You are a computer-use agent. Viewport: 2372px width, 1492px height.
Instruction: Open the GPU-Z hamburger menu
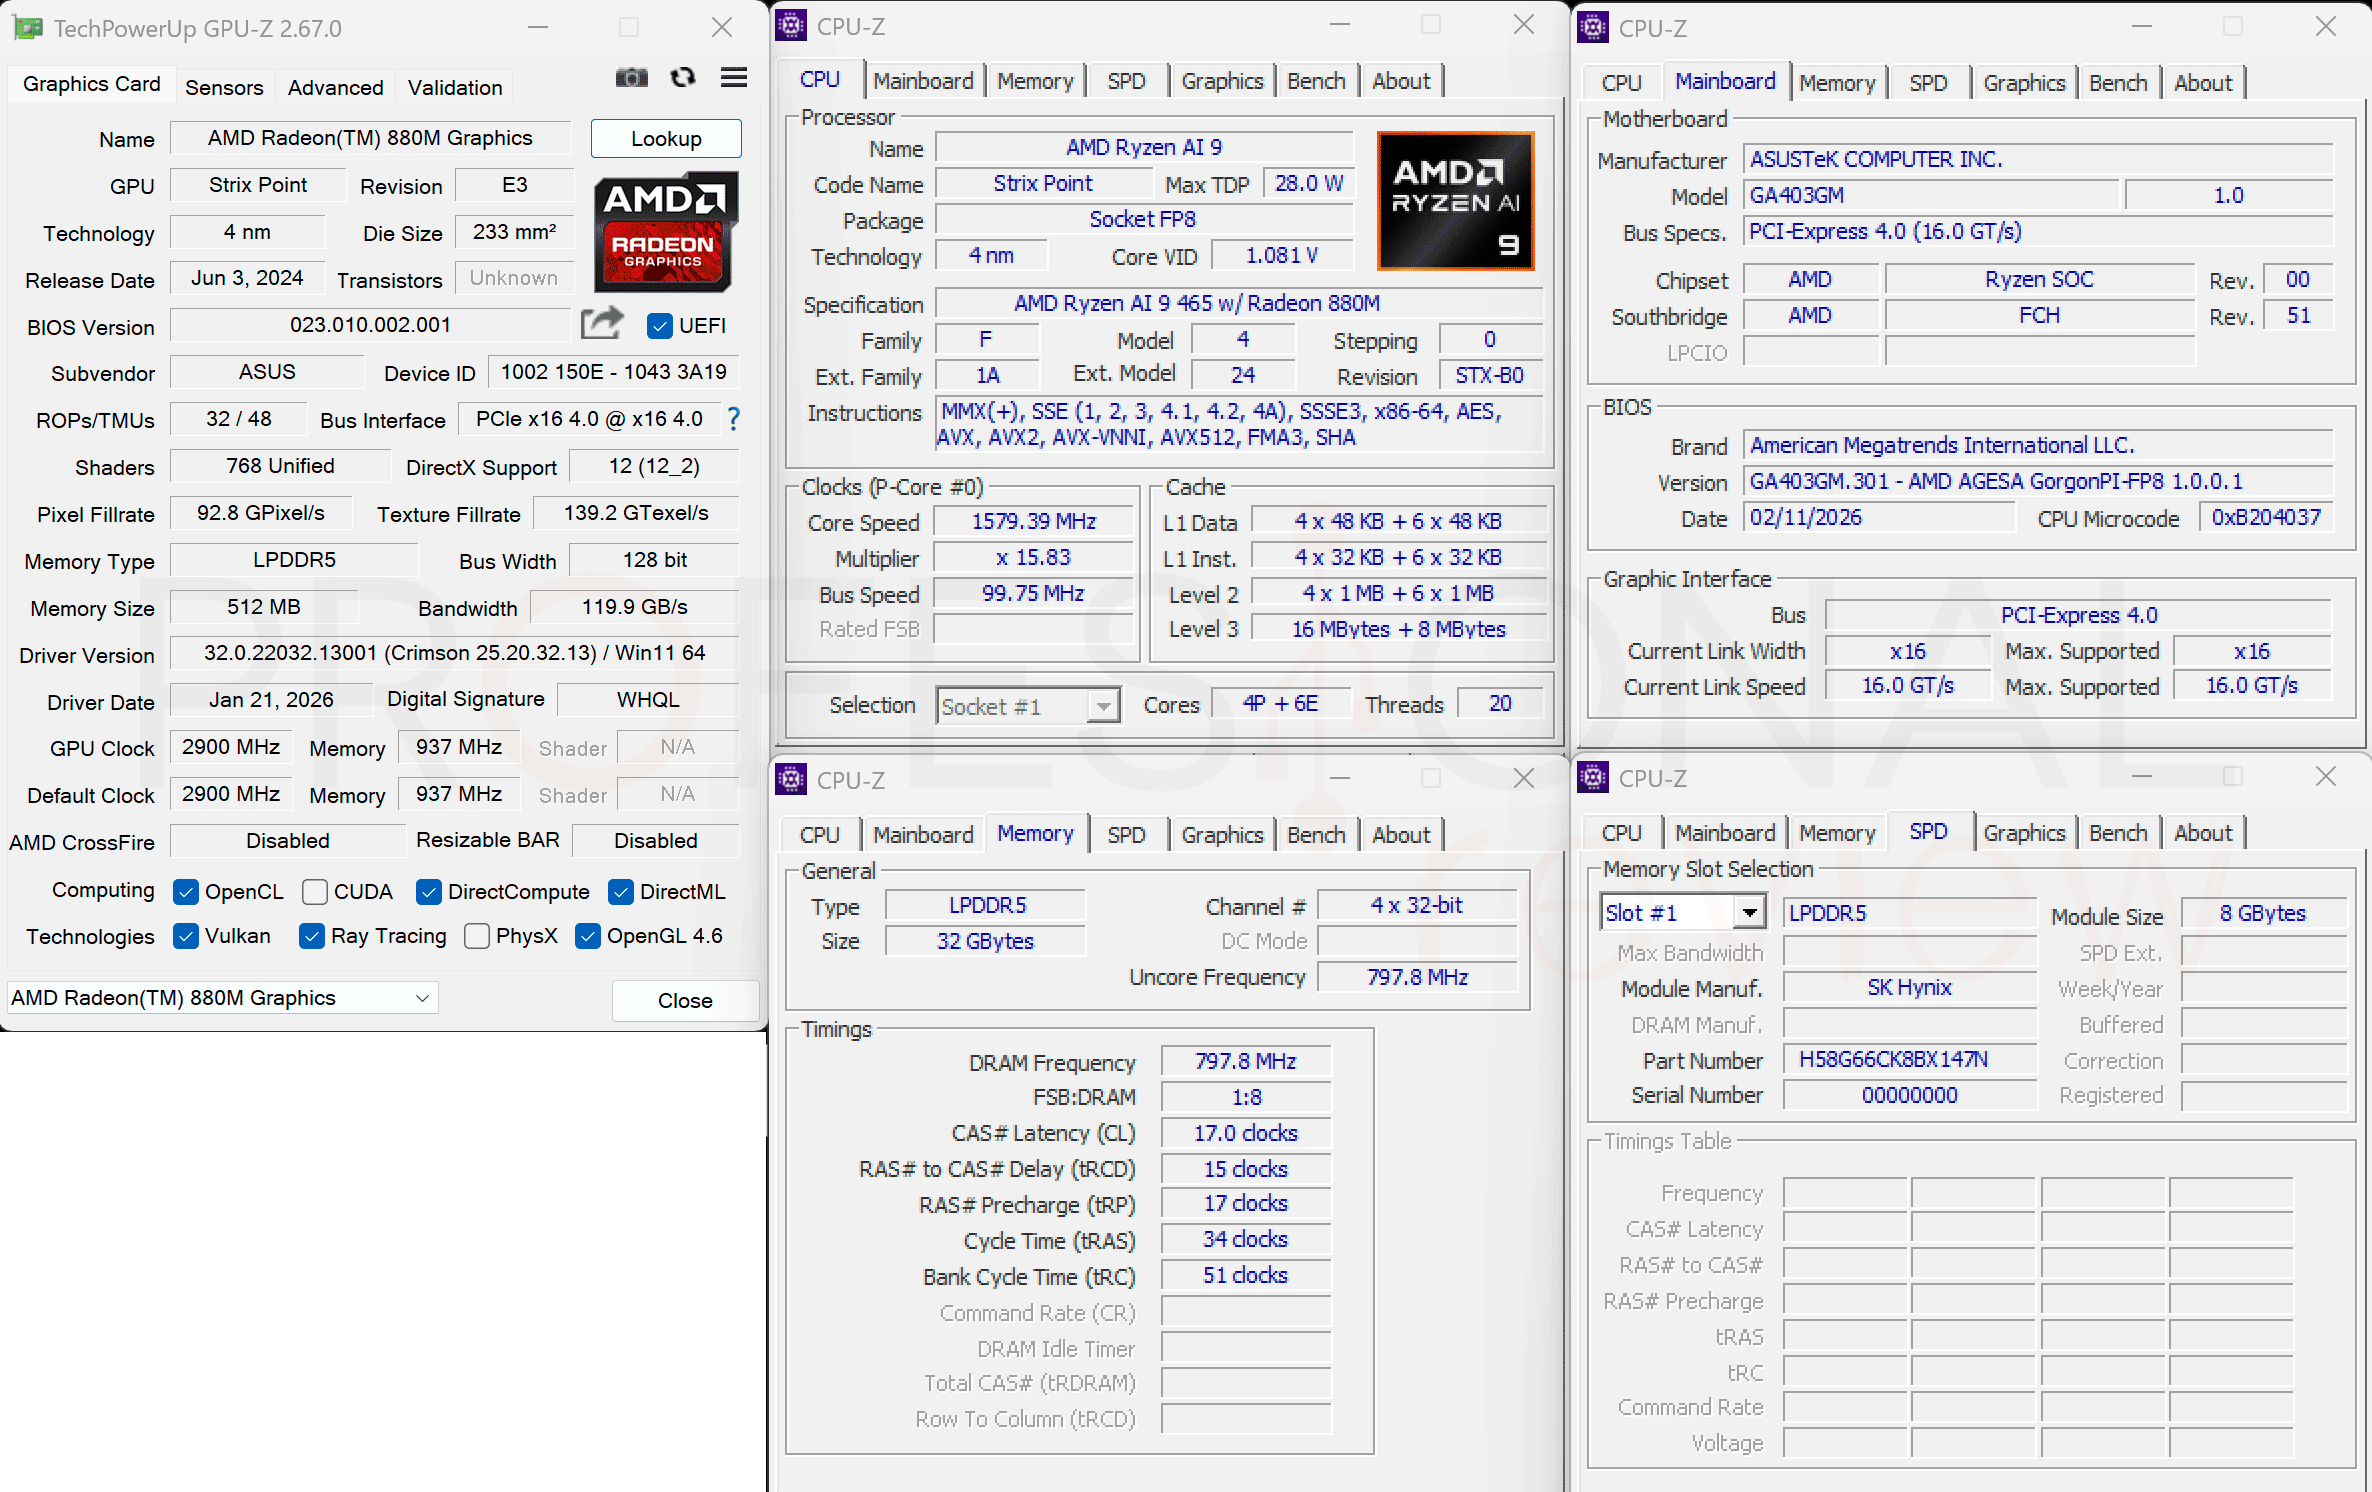[734, 78]
